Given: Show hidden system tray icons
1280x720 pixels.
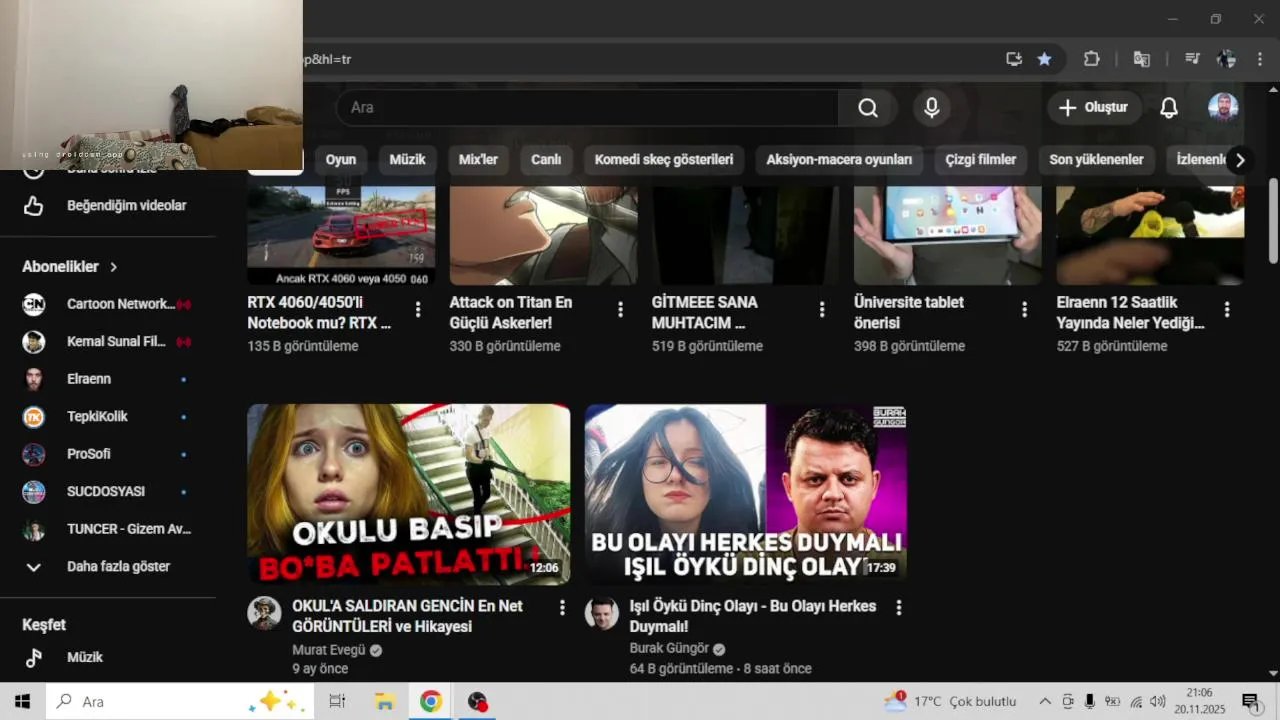Looking at the screenshot, I should (1045, 702).
